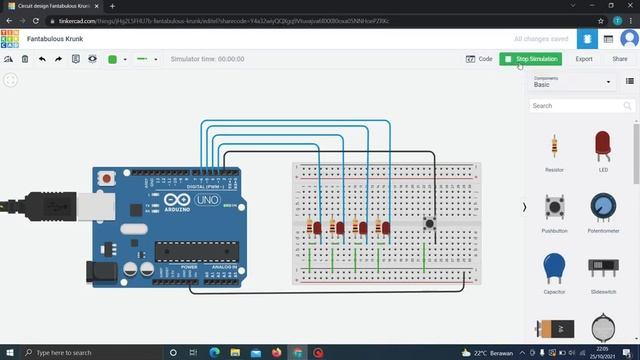Click the pushbutton on the breadboard

point(429,223)
